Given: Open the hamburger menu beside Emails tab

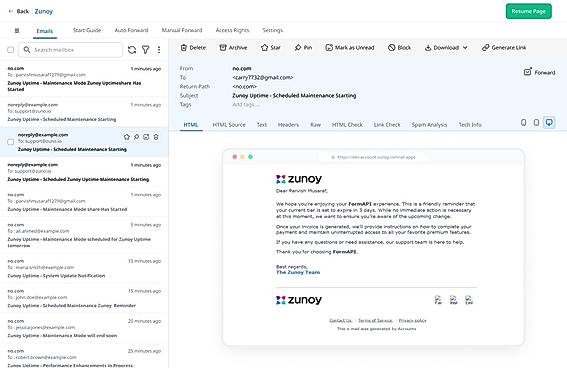Looking at the screenshot, I should pos(17,31).
